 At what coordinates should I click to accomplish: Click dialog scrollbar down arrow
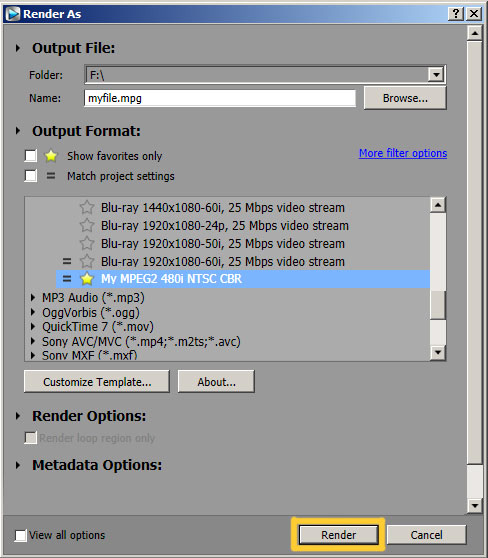tap(474, 505)
